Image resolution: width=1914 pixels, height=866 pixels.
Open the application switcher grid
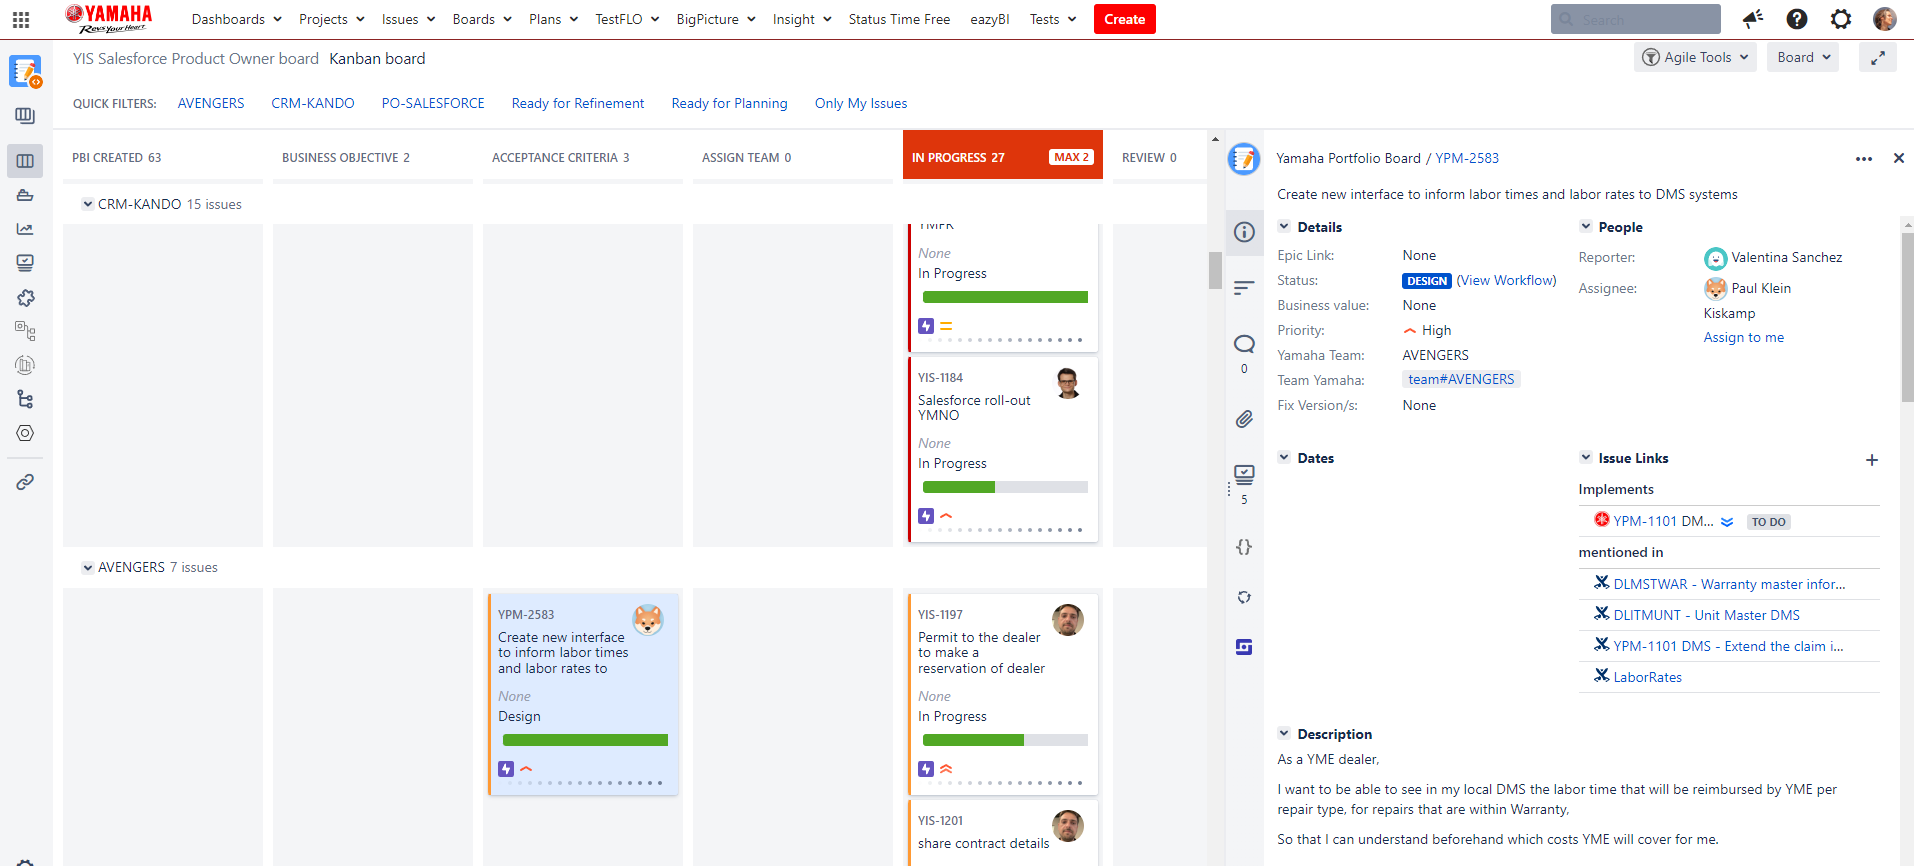(x=21, y=19)
